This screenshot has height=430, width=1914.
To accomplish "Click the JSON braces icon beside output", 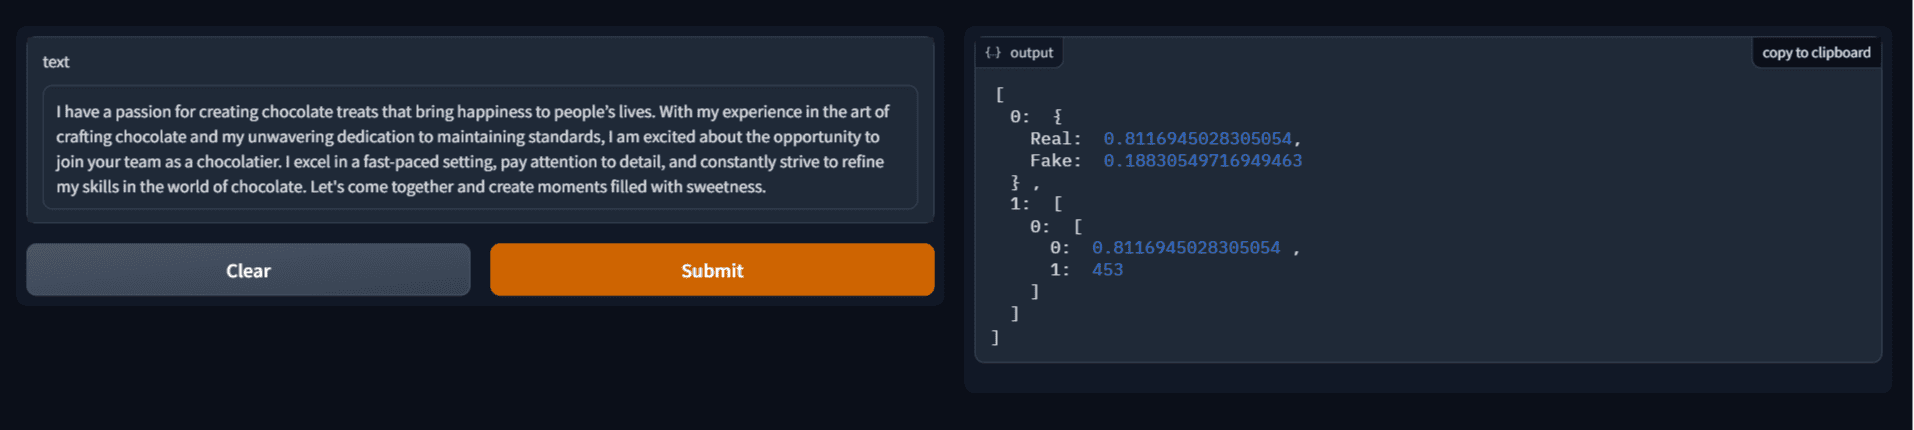I will click(x=993, y=53).
